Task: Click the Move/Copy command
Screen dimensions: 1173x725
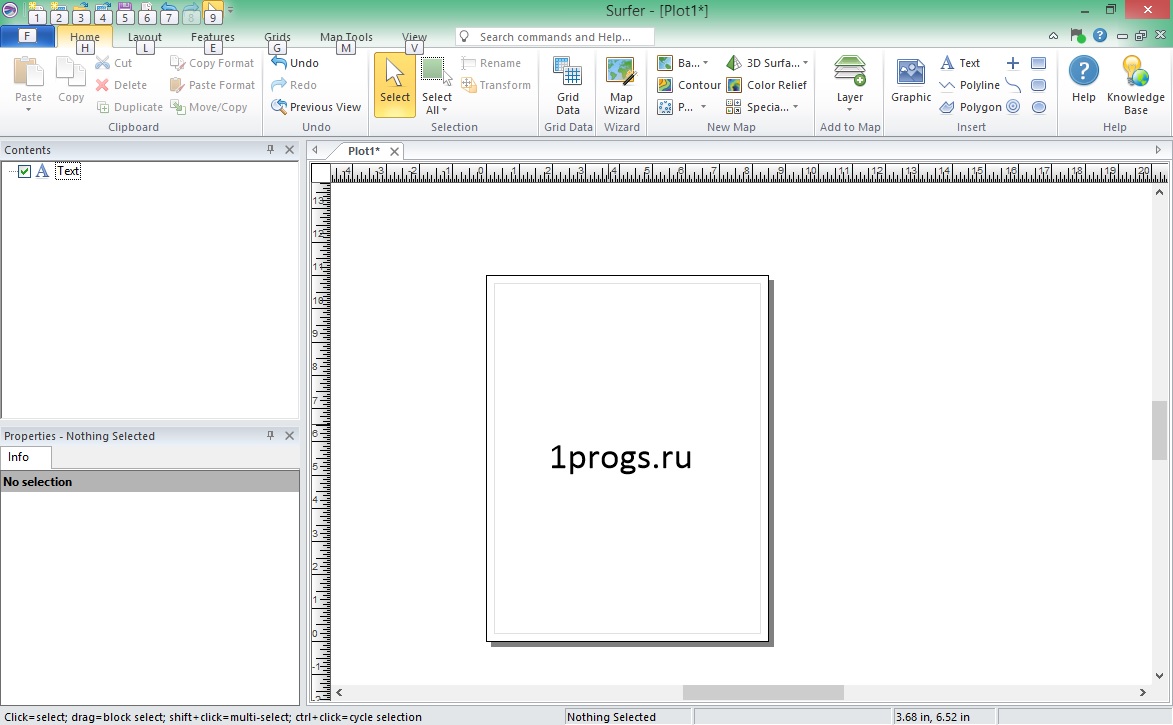Action: (209, 107)
